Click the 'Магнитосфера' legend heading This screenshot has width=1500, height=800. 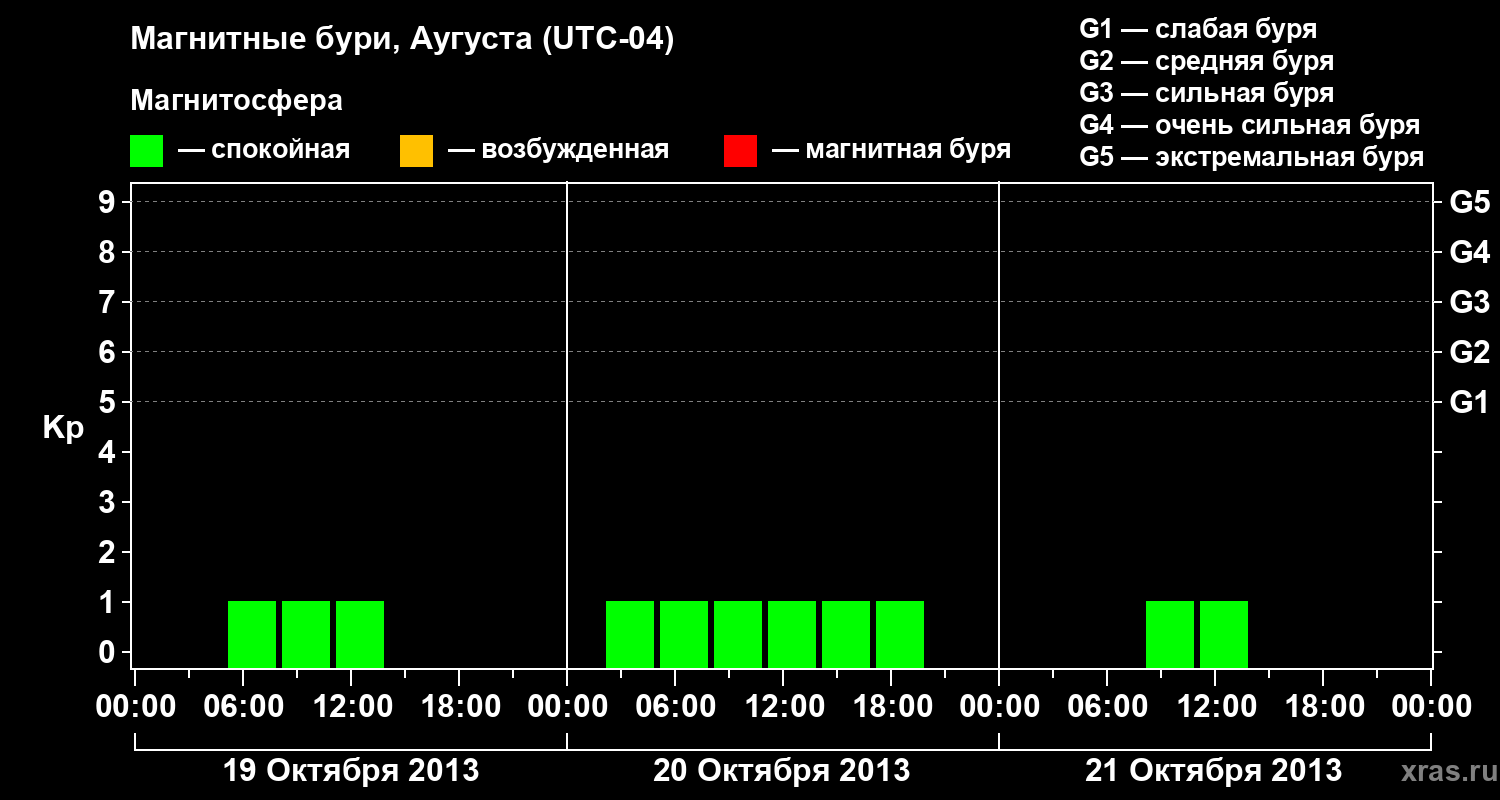tap(236, 101)
